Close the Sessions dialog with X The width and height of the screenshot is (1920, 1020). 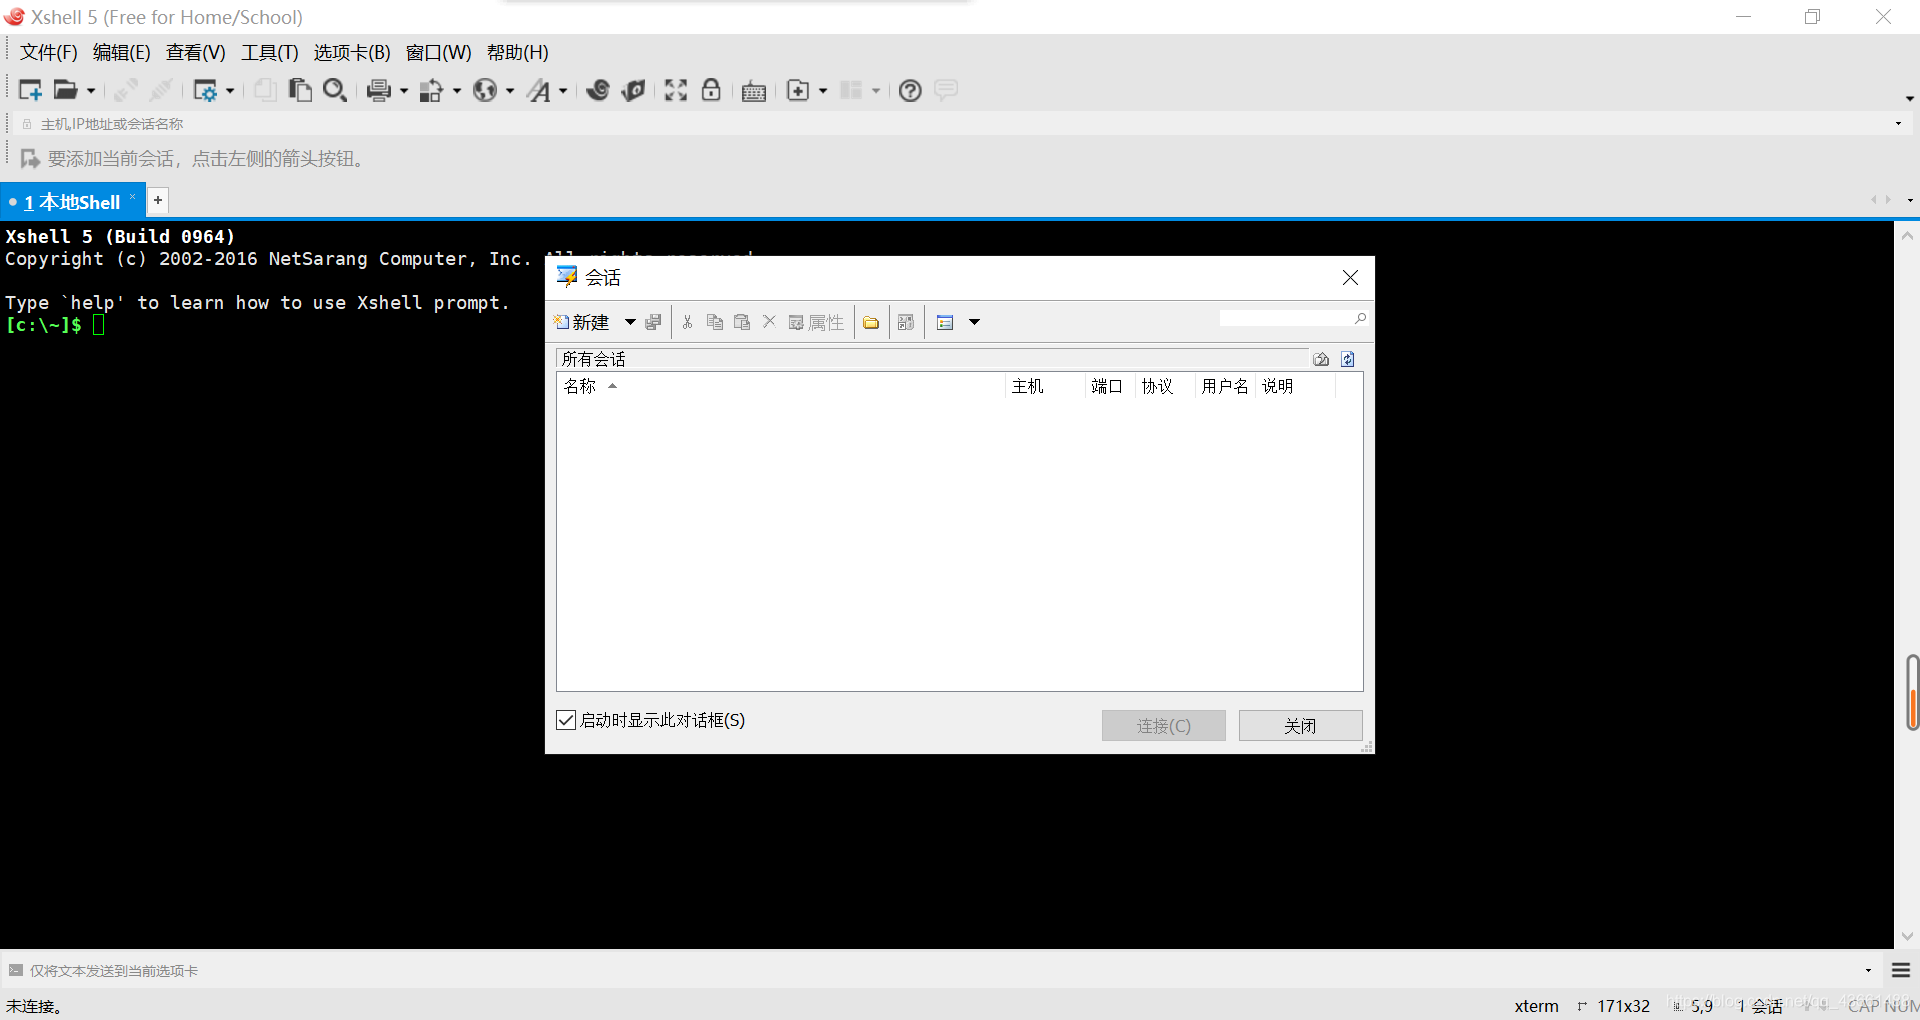(1350, 277)
